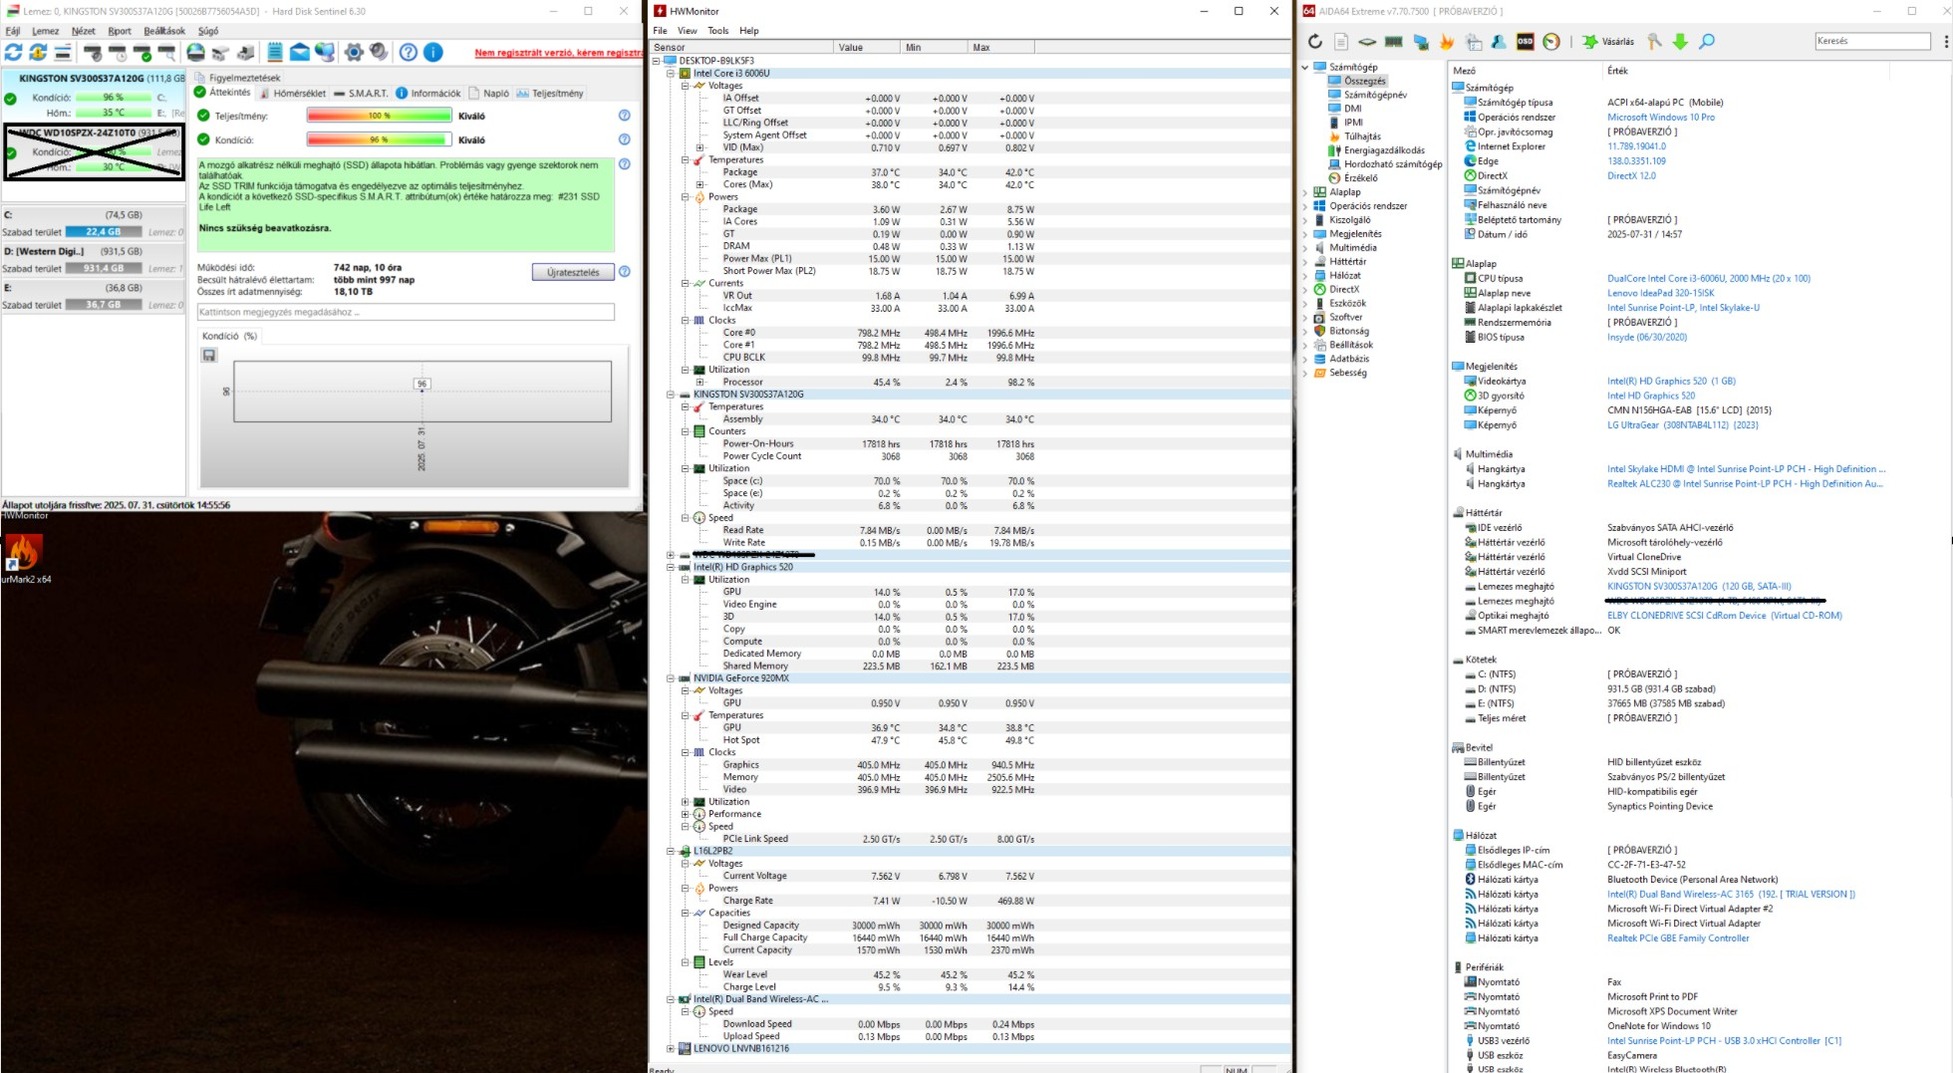Expand the Performance node under NVIDIA GeForce 920MX
This screenshot has width=1953, height=1073.
point(685,814)
